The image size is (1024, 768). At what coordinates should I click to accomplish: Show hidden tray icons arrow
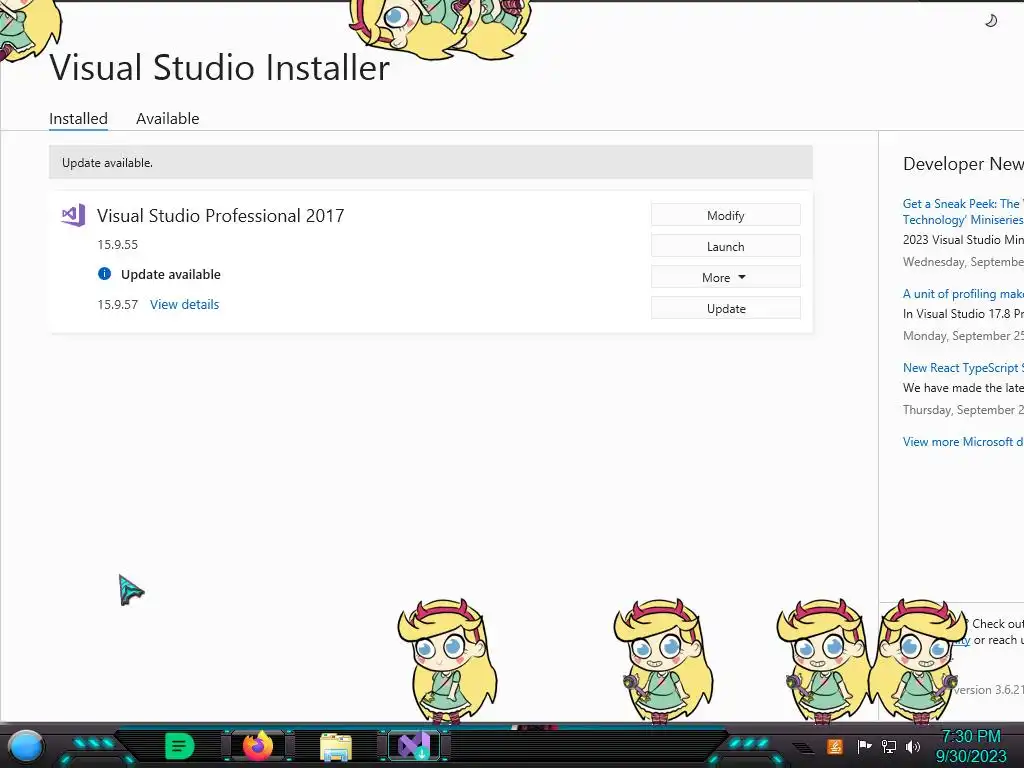803,747
